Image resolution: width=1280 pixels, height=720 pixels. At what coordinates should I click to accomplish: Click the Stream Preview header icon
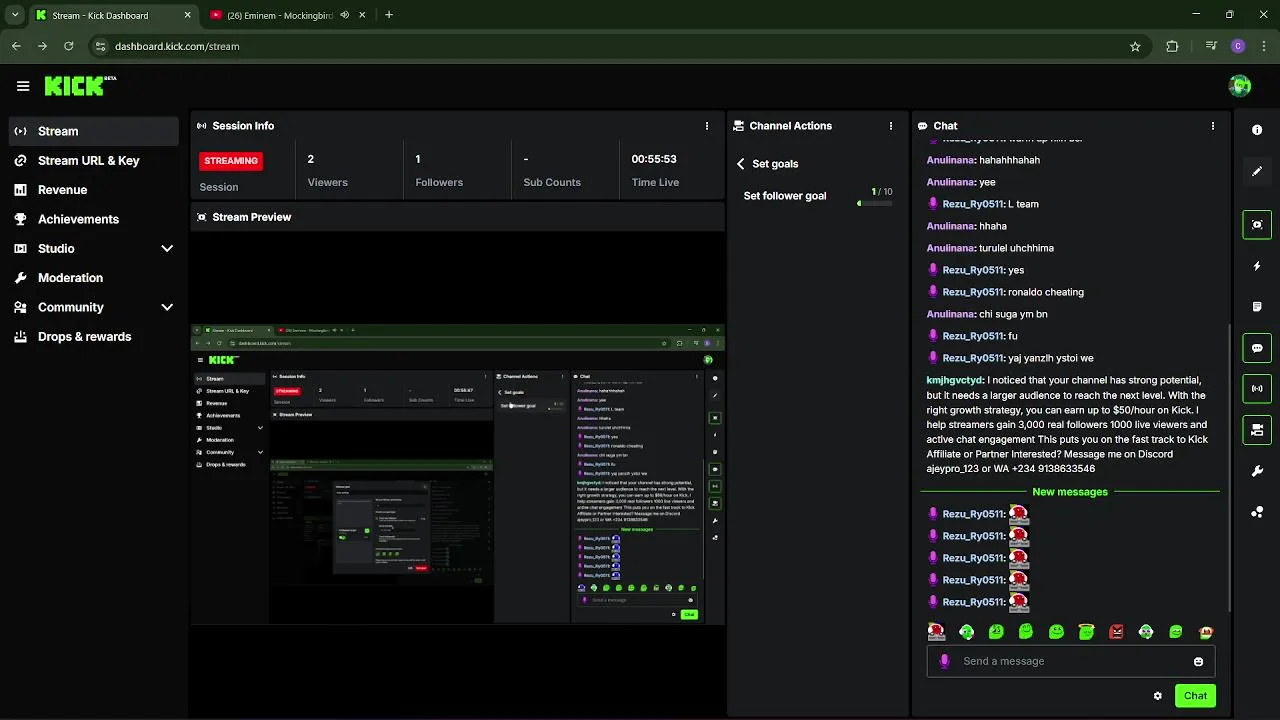tap(202, 217)
